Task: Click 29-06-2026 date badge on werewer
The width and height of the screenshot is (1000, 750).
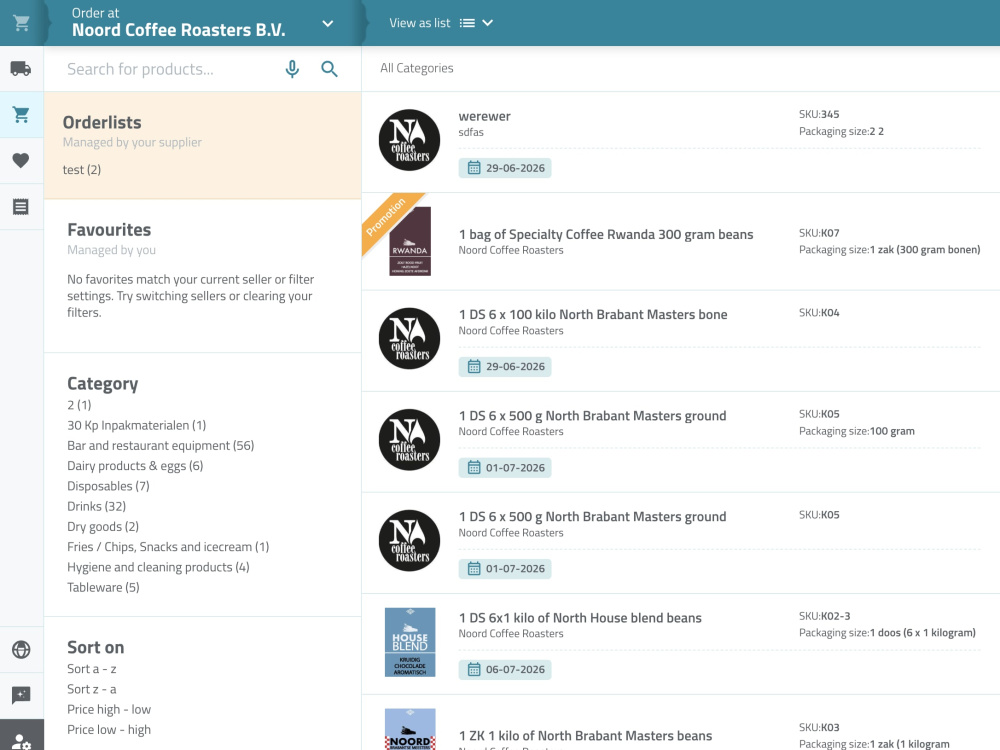Action: (x=504, y=168)
